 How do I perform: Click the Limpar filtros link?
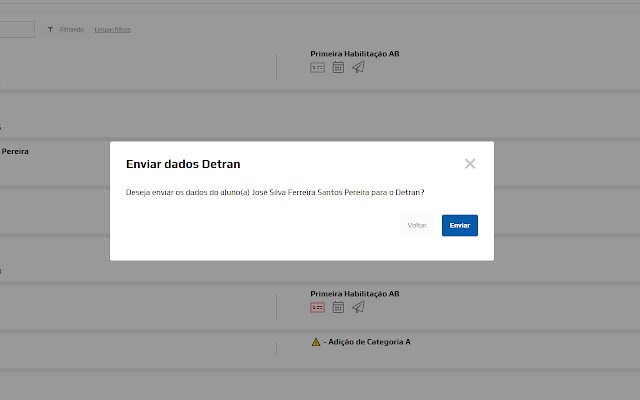pos(113,29)
